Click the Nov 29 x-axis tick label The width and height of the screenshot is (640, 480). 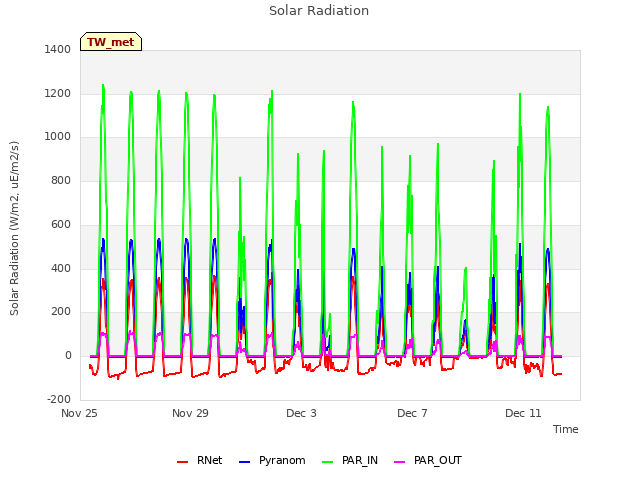click(190, 413)
